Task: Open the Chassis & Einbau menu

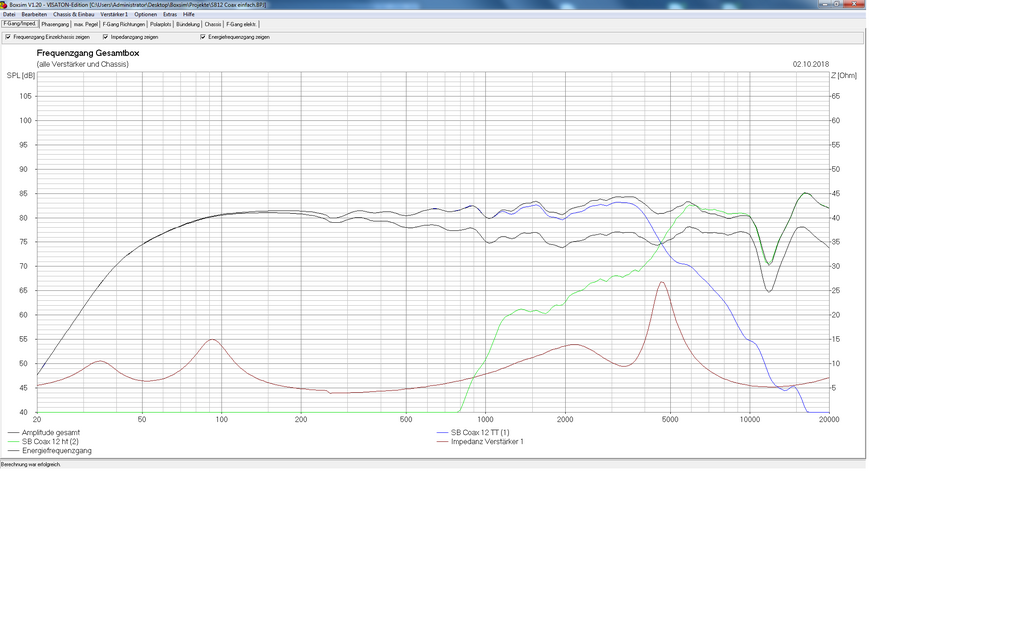Action: 74,14
